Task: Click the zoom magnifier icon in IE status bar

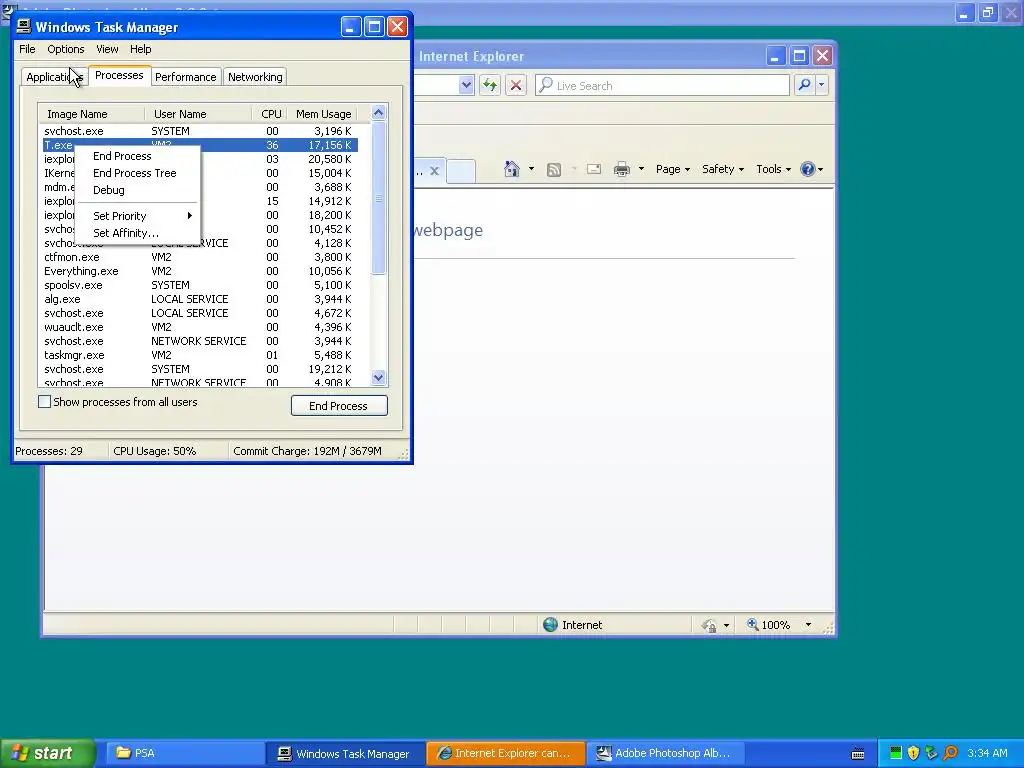Action: coord(752,624)
